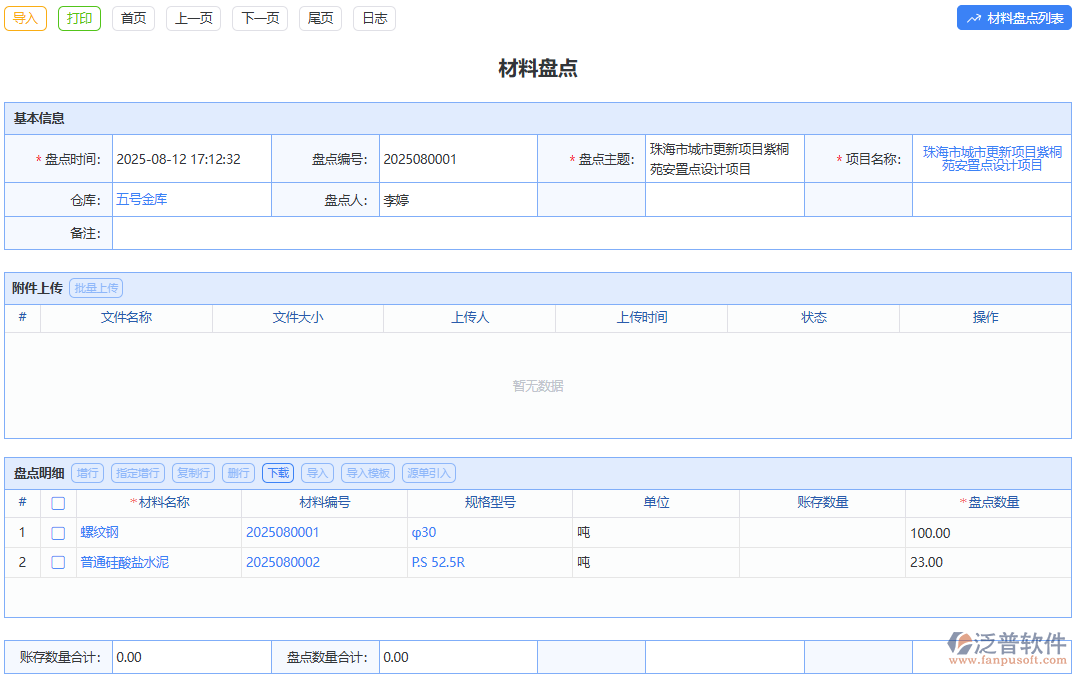
Task: Click 源单引入 to import source documents
Action: point(425,472)
